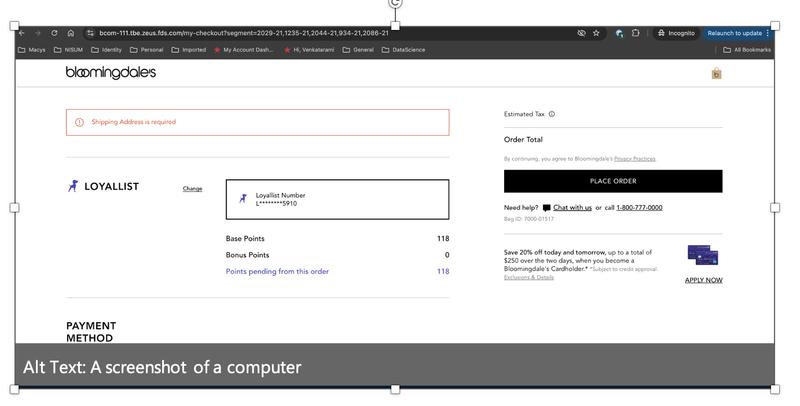Select the Loyallist Number card

(x=337, y=199)
